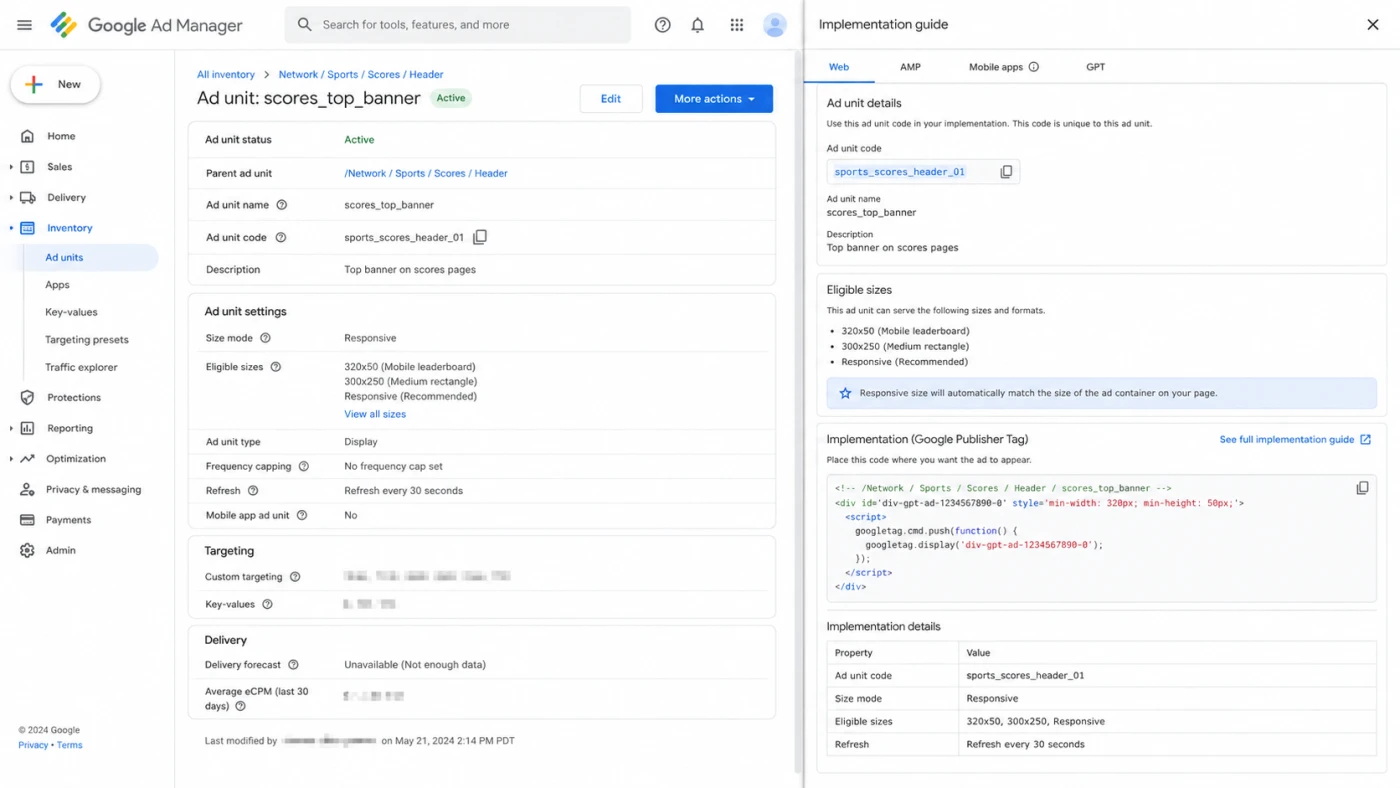Screen dimensions: 1400x788
Task: Open Network / Sports / Scores / Header breadcrumb
Action: coord(361,74)
